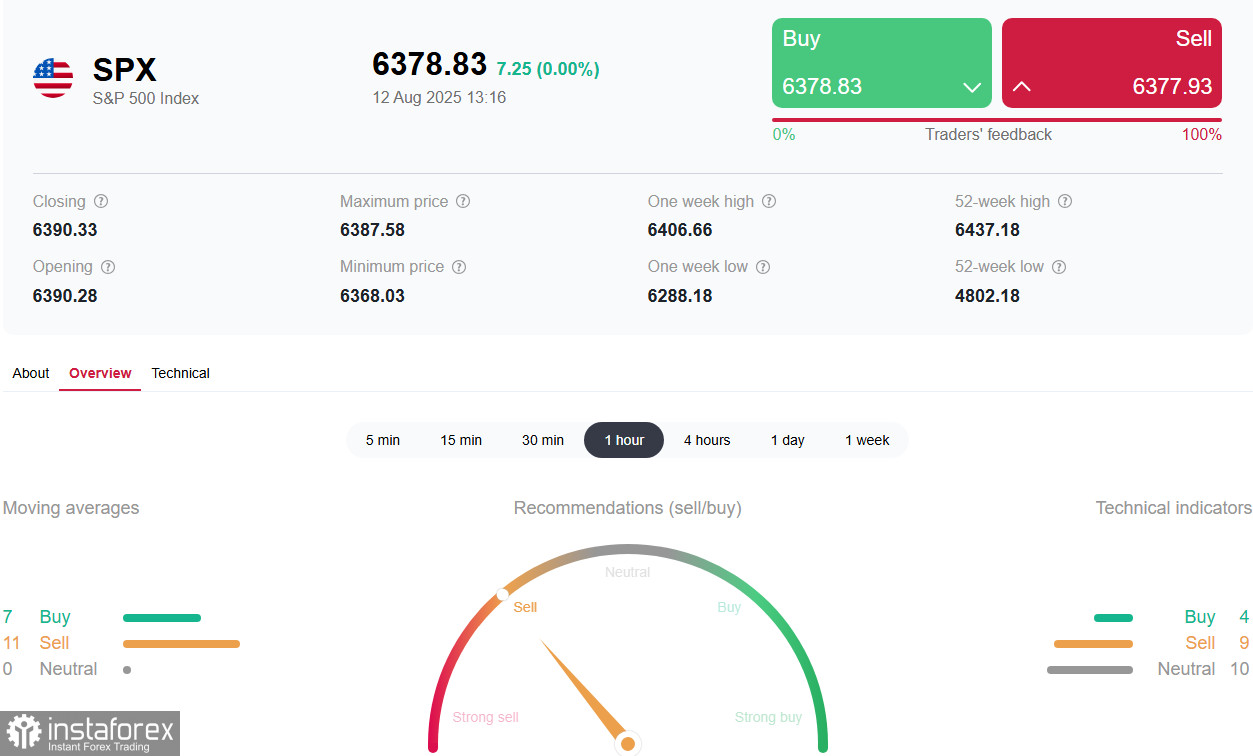Click the S&P 500 Index subtitle

pyautogui.click(x=146, y=99)
